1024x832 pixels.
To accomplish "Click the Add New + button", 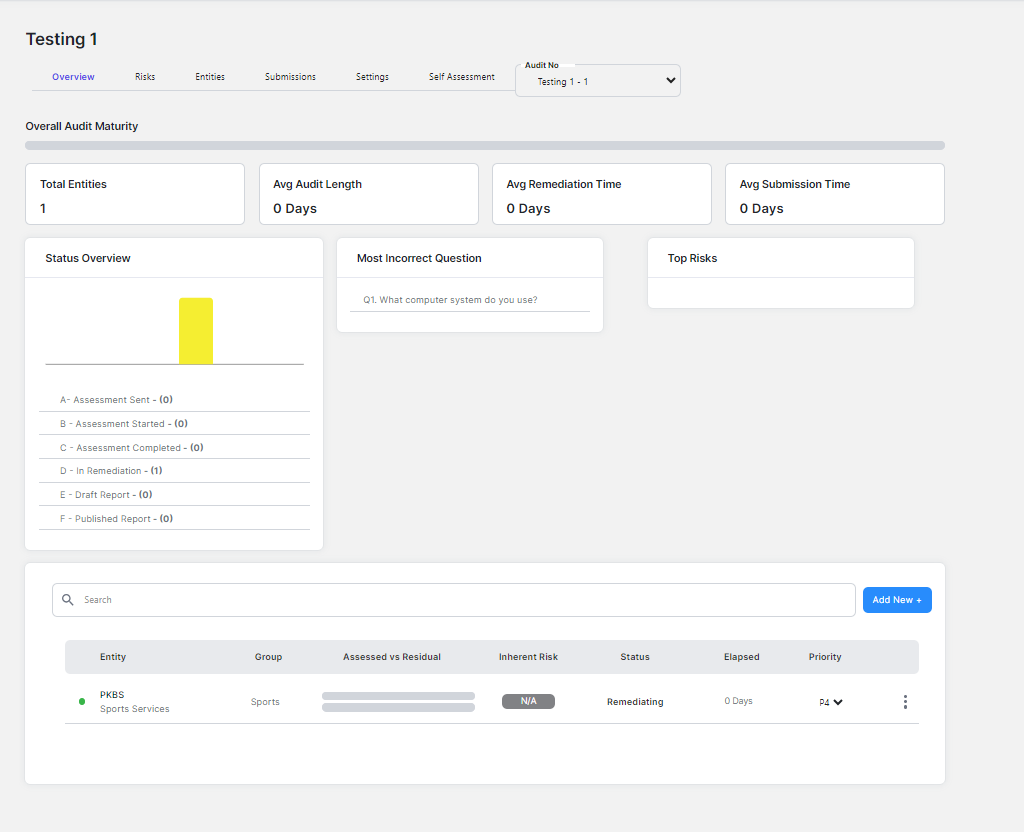I will point(897,600).
